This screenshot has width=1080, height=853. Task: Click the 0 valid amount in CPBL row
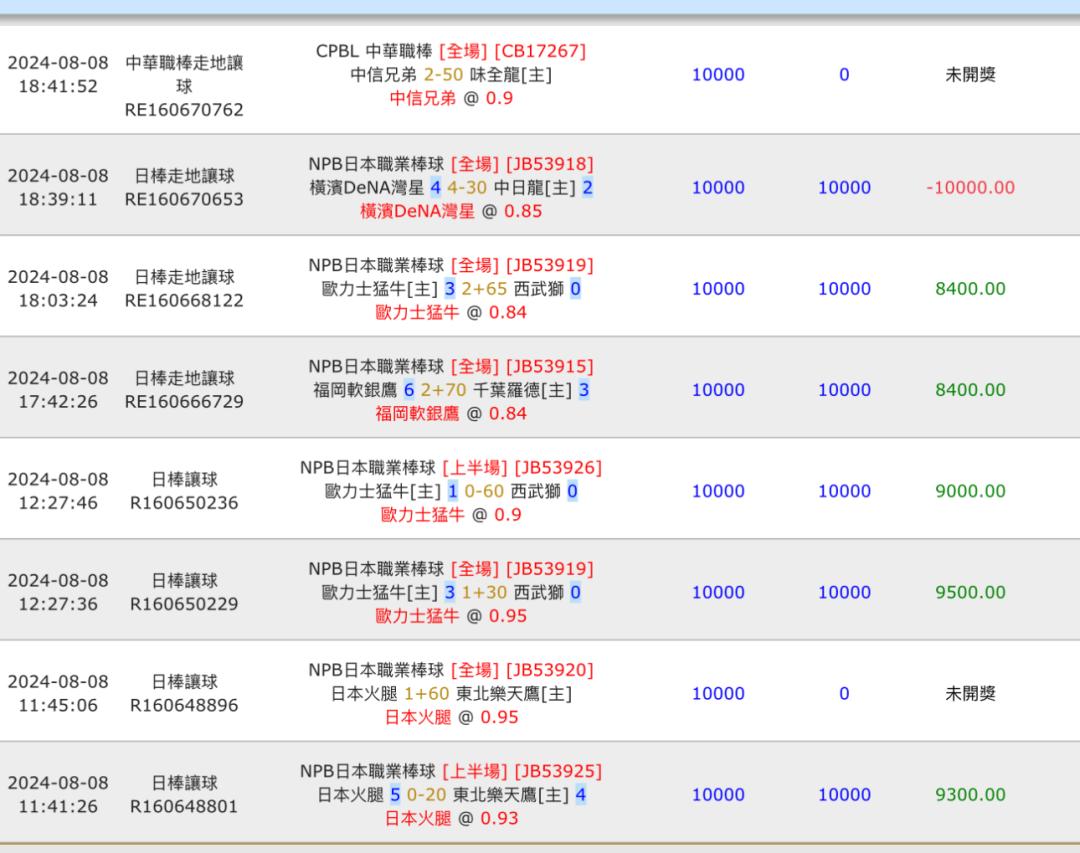point(844,74)
